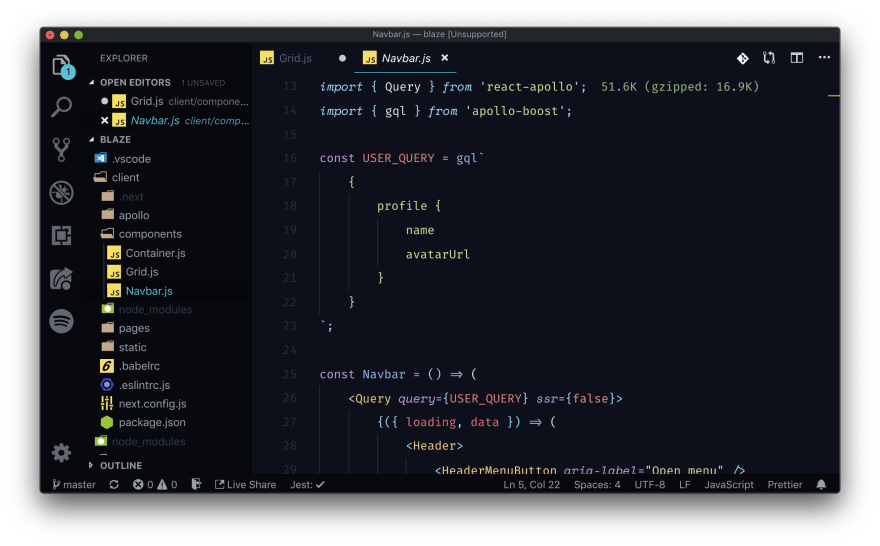Click the master branch in status bar
The width and height of the screenshot is (880, 546).
point(74,484)
